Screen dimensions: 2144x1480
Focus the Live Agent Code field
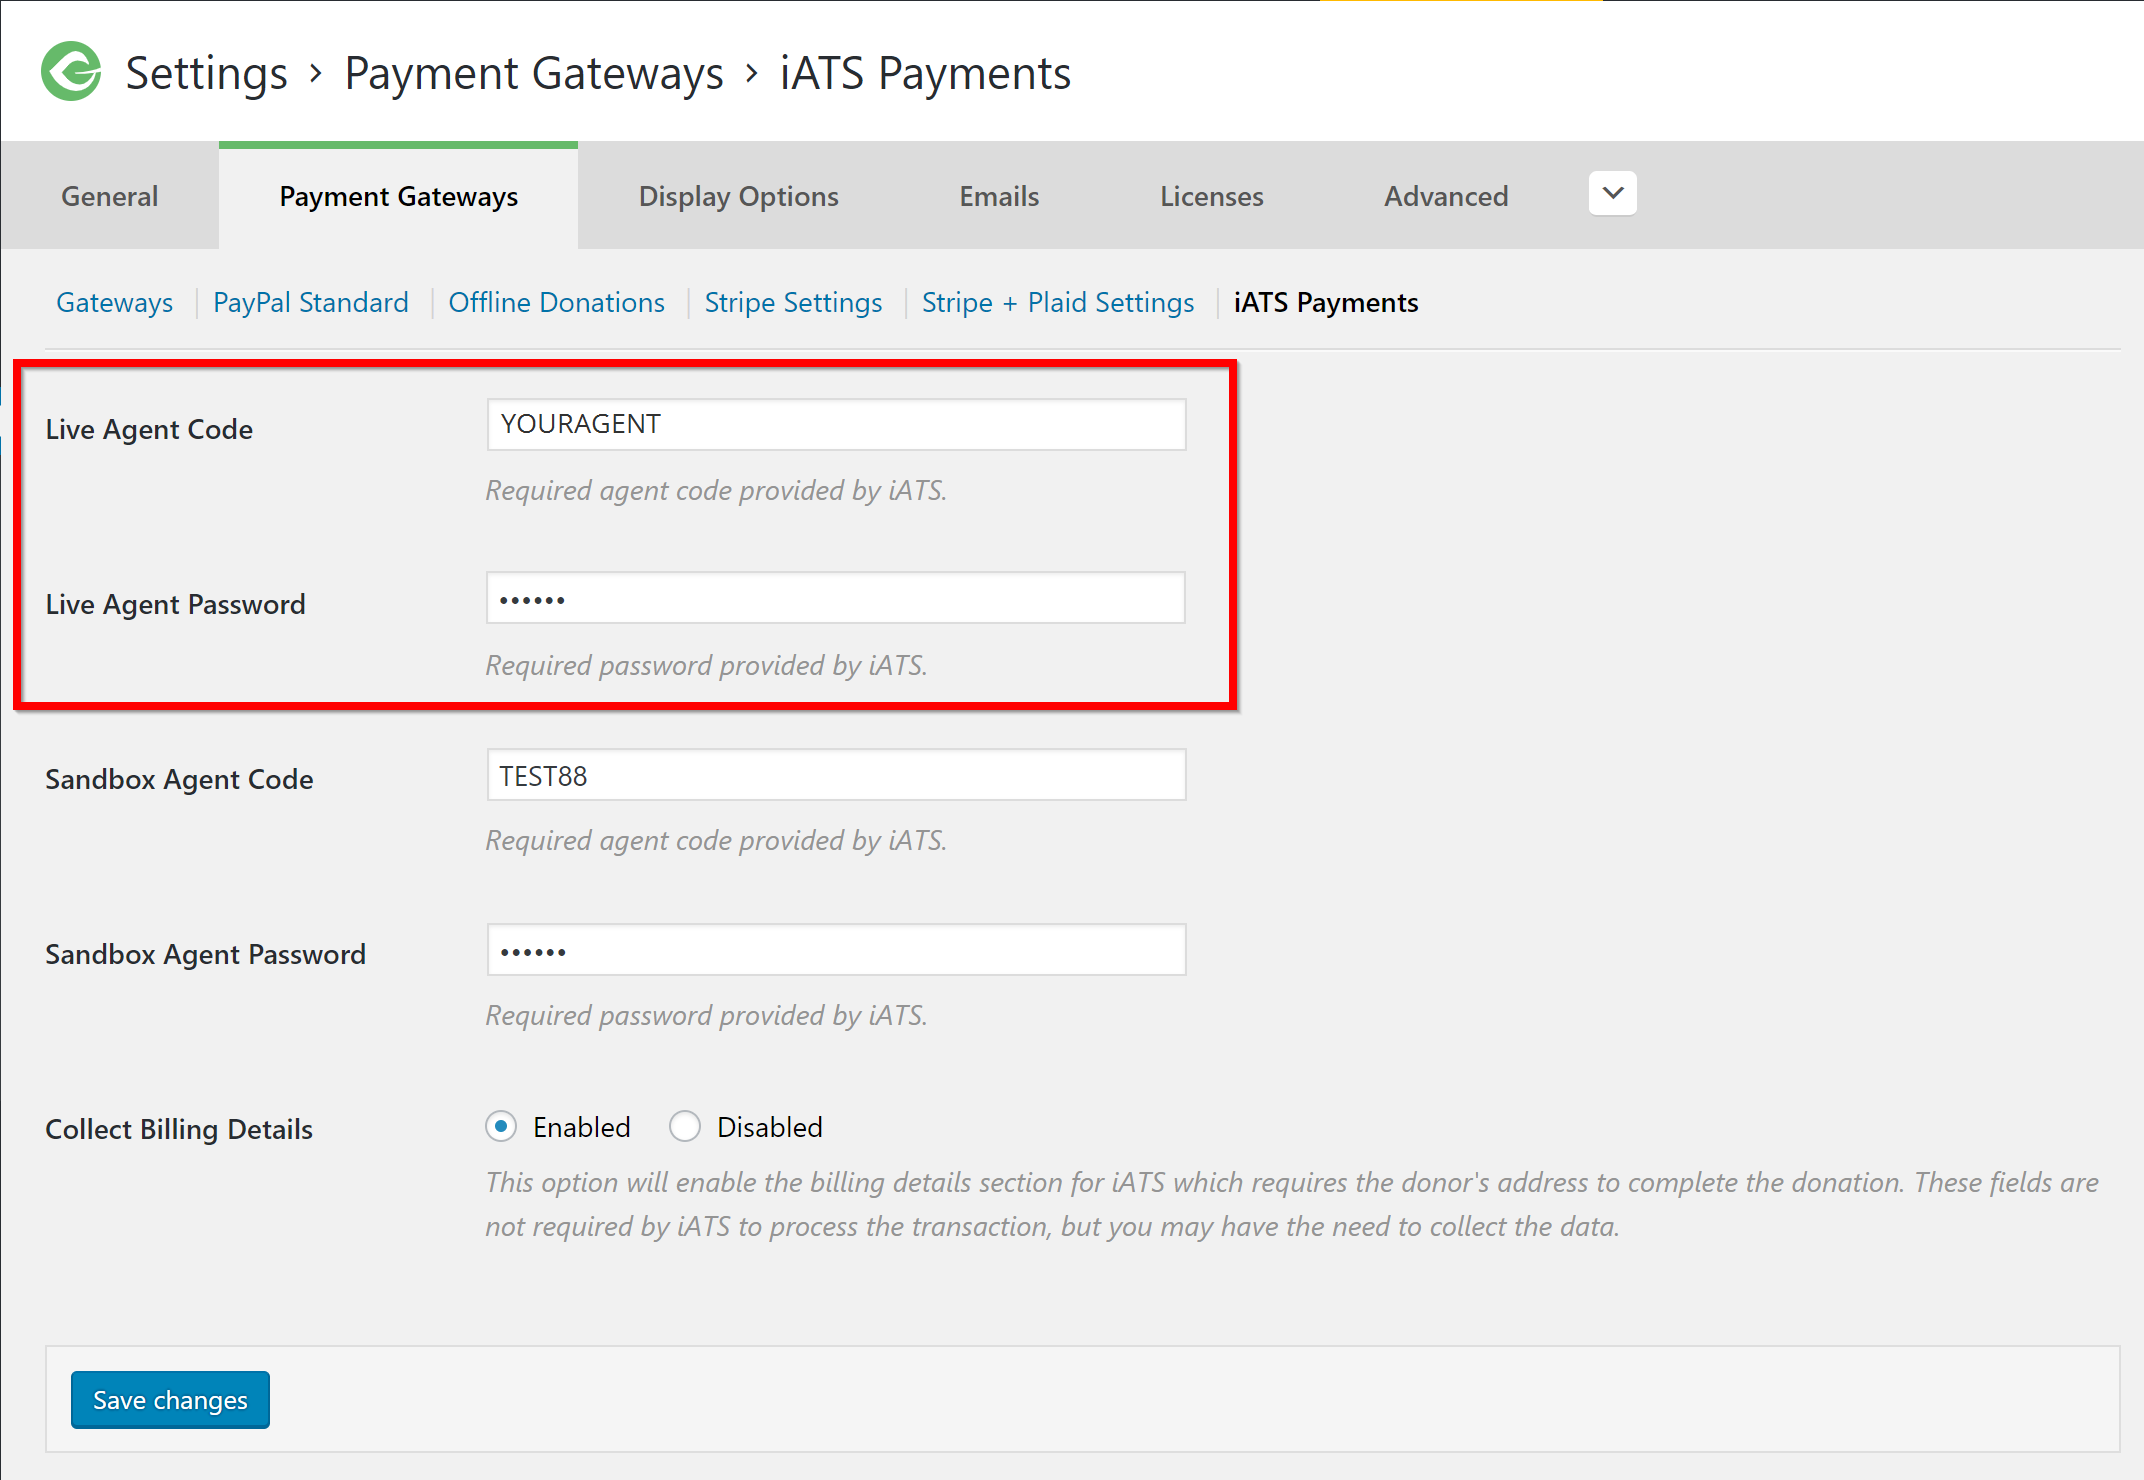pos(836,424)
